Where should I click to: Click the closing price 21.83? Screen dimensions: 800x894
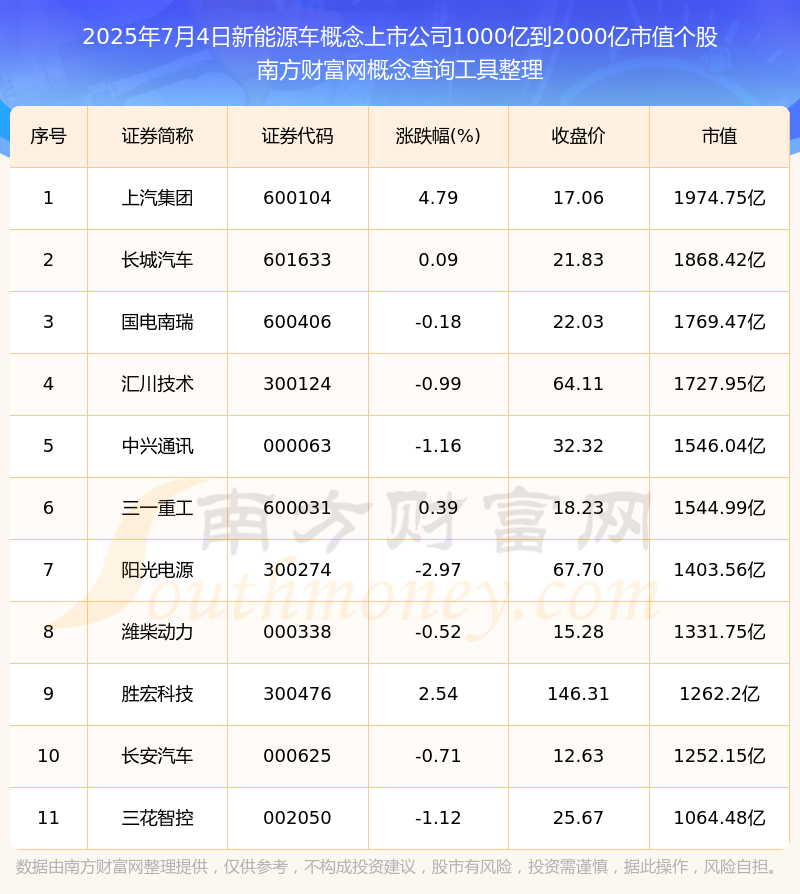click(x=578, y=260)
